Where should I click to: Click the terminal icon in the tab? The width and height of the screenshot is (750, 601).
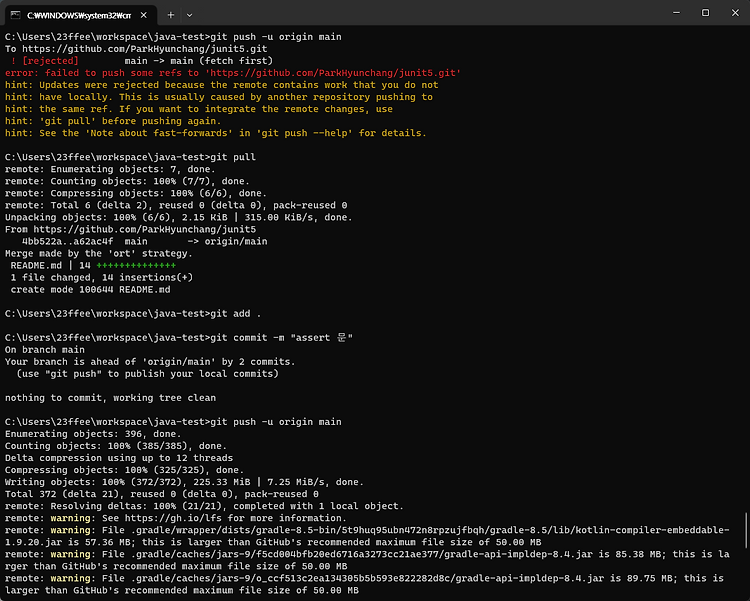coord(15,15)
